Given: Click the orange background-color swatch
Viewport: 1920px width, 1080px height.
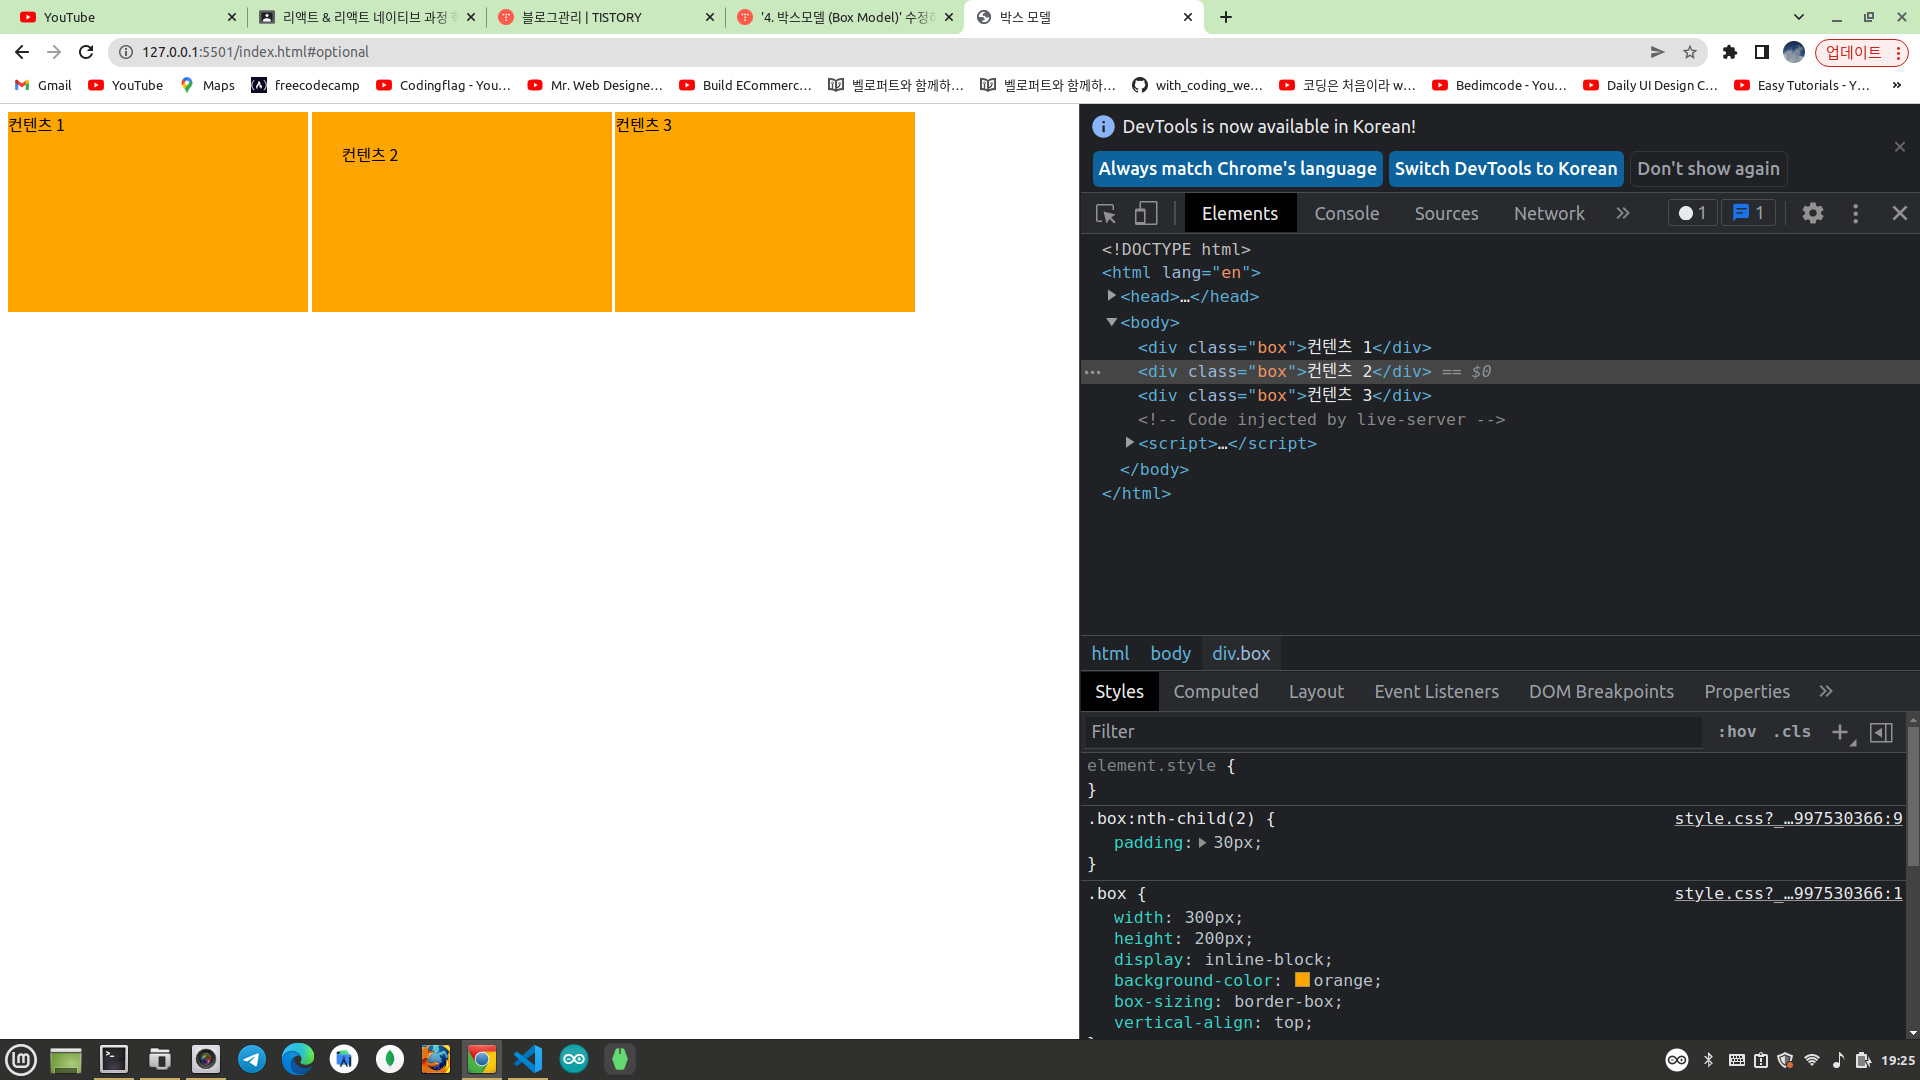Looking at the screenshot, I should pyautogui.click(x=1302, y=980).
